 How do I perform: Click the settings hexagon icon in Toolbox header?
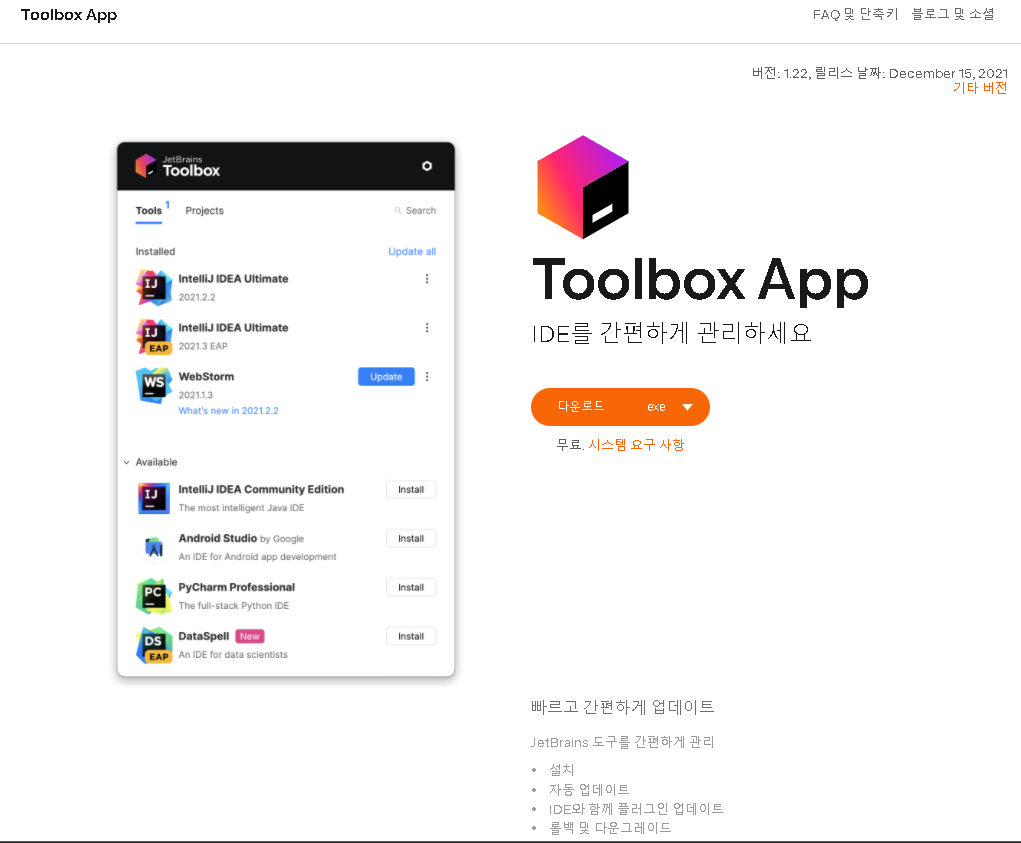[427, 166]
